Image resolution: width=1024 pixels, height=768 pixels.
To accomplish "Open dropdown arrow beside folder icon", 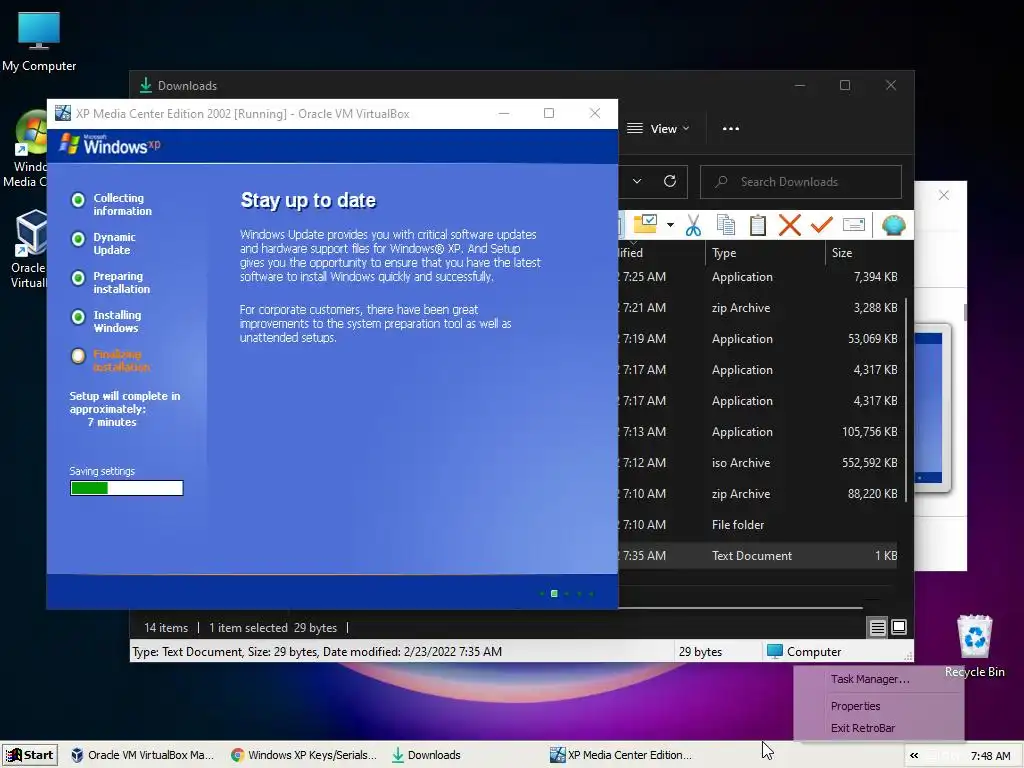I will pyautogui.click(x=670, y=225).
